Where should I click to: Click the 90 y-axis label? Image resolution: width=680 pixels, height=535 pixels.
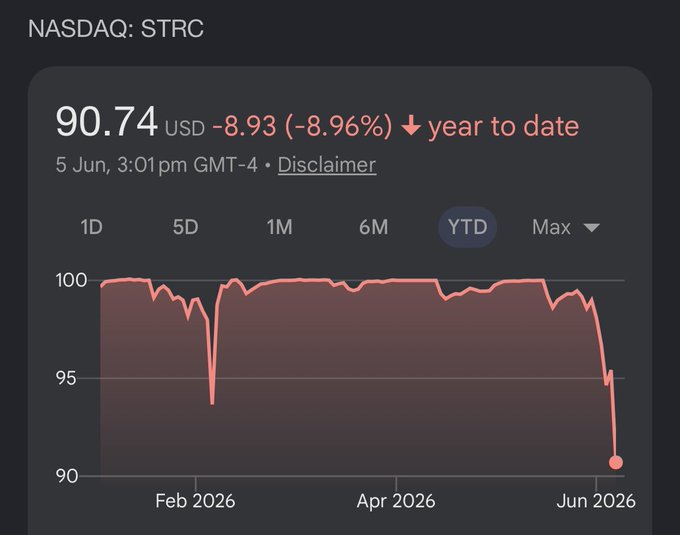tap(67, 476)
